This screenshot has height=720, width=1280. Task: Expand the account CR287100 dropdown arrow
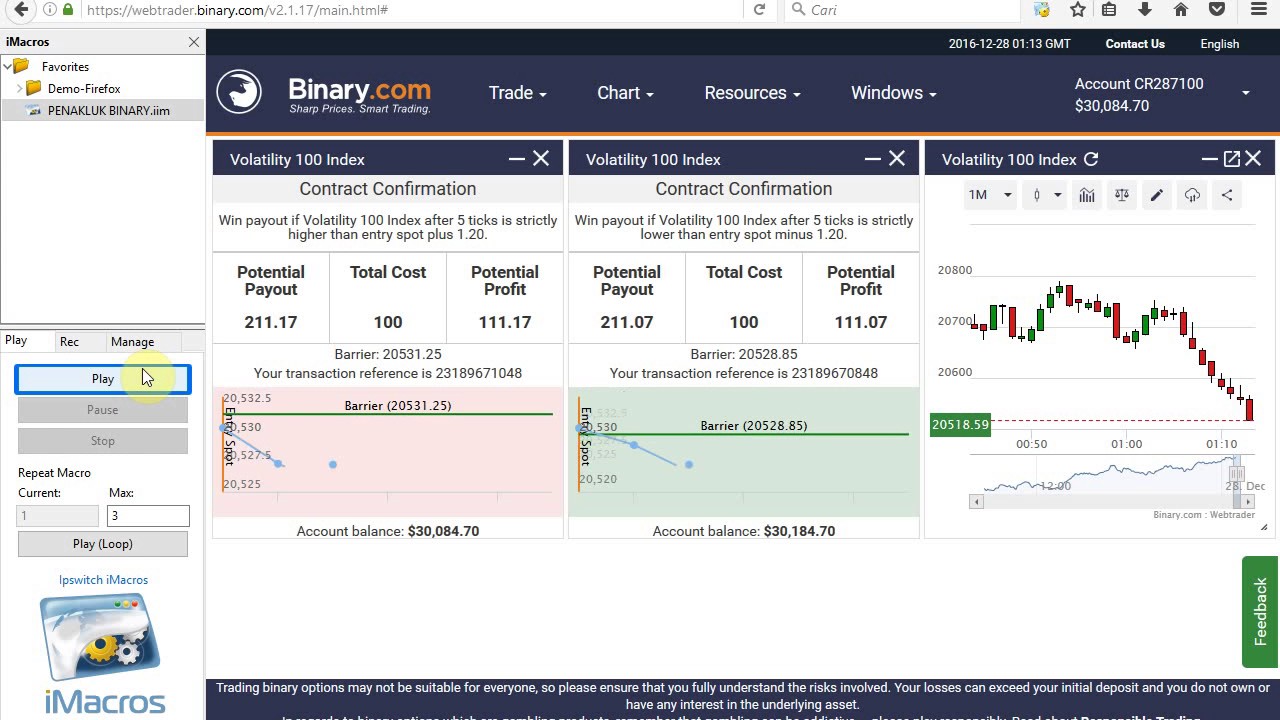coord(1246,94)
